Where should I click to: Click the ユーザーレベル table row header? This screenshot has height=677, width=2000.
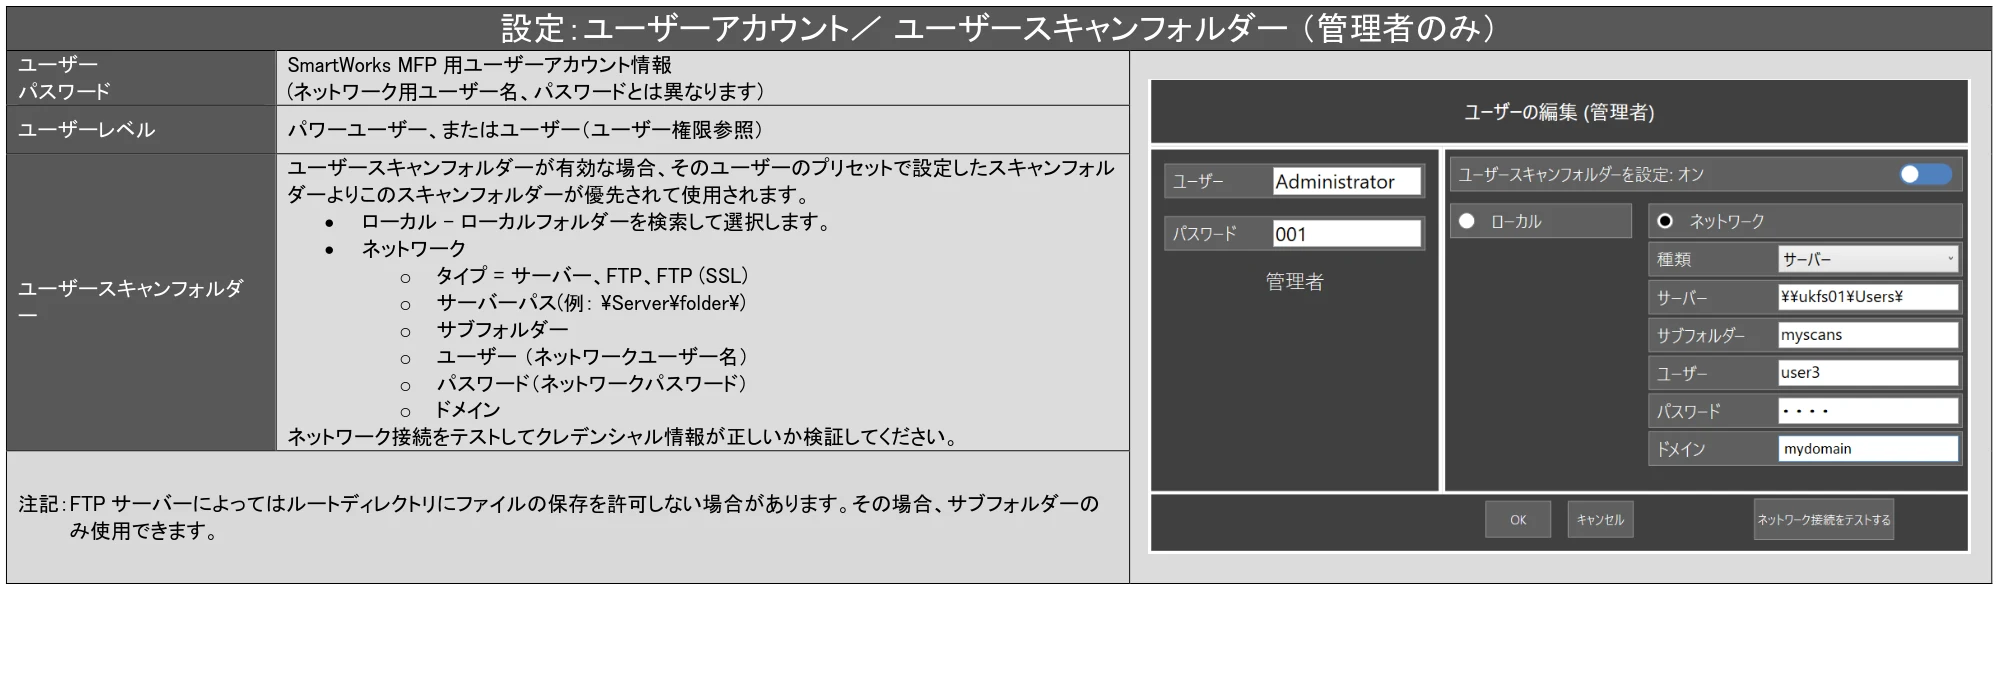[x=141, y=129]
